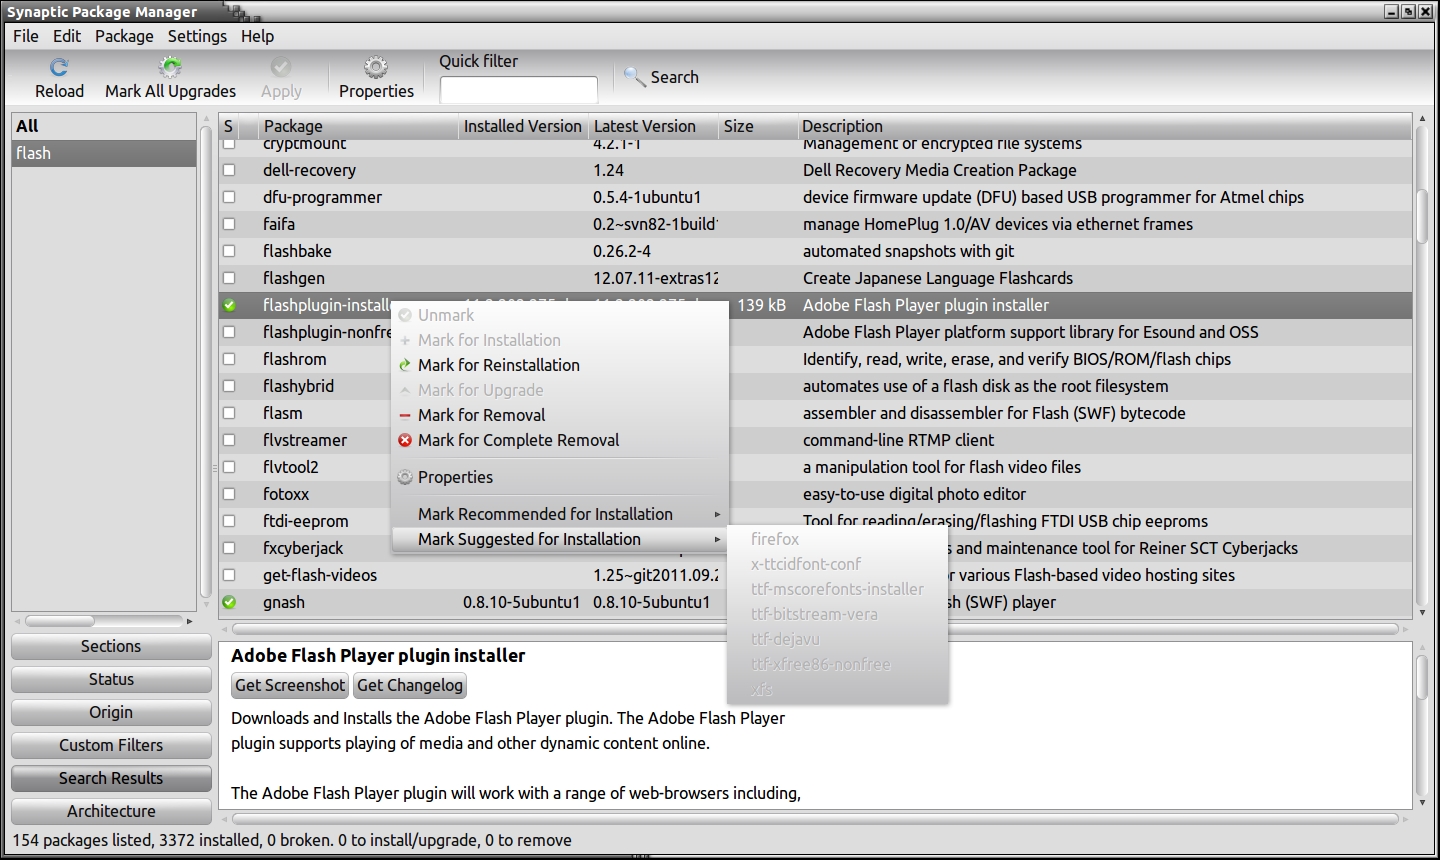
Task: Open Properties from the toolbar gear icon
Action: 376,68
